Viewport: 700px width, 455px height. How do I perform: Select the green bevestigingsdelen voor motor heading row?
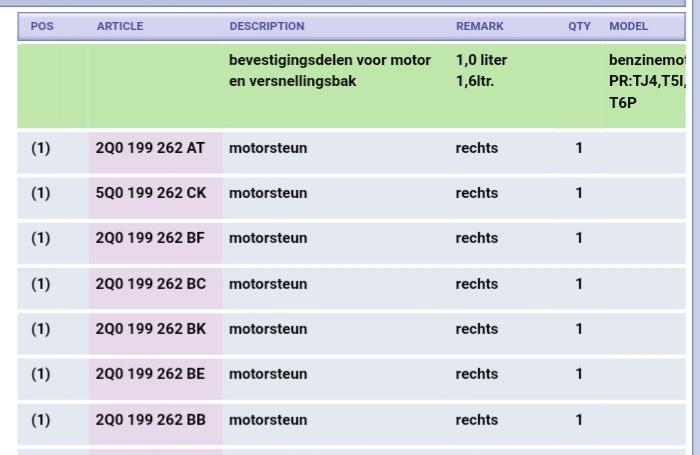coord(330,70)
